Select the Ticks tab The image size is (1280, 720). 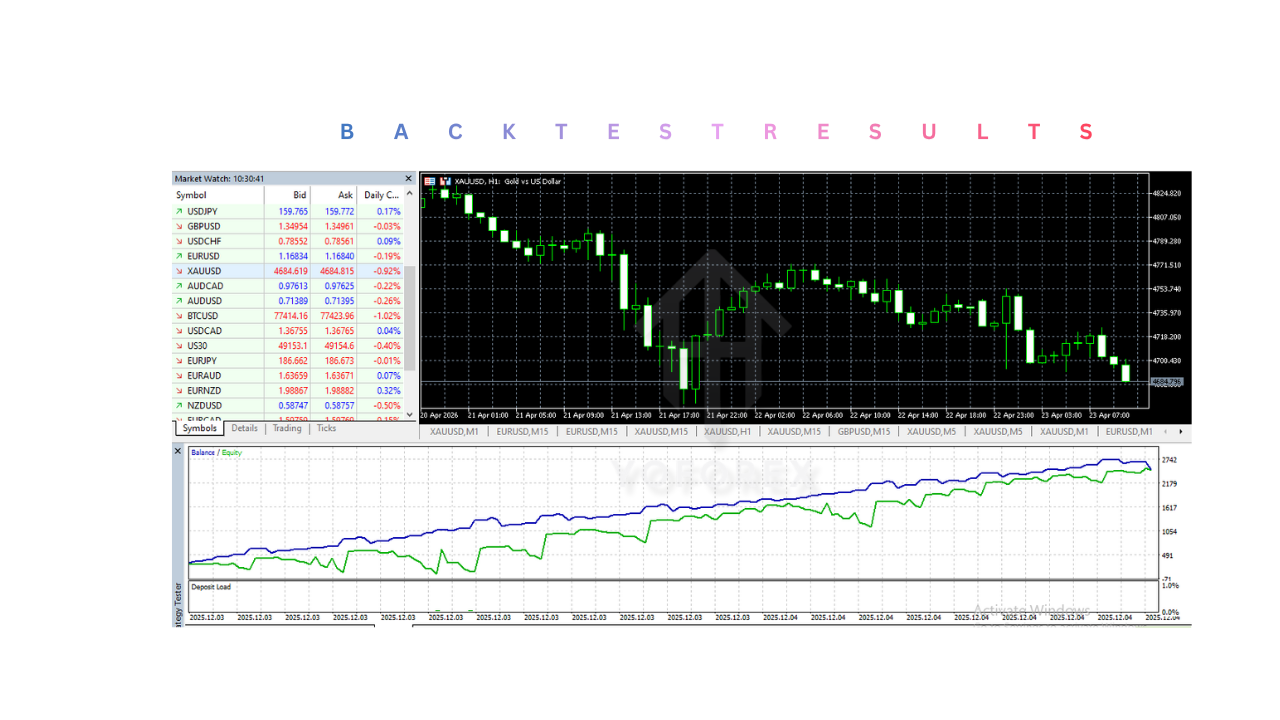click(327, 428)
